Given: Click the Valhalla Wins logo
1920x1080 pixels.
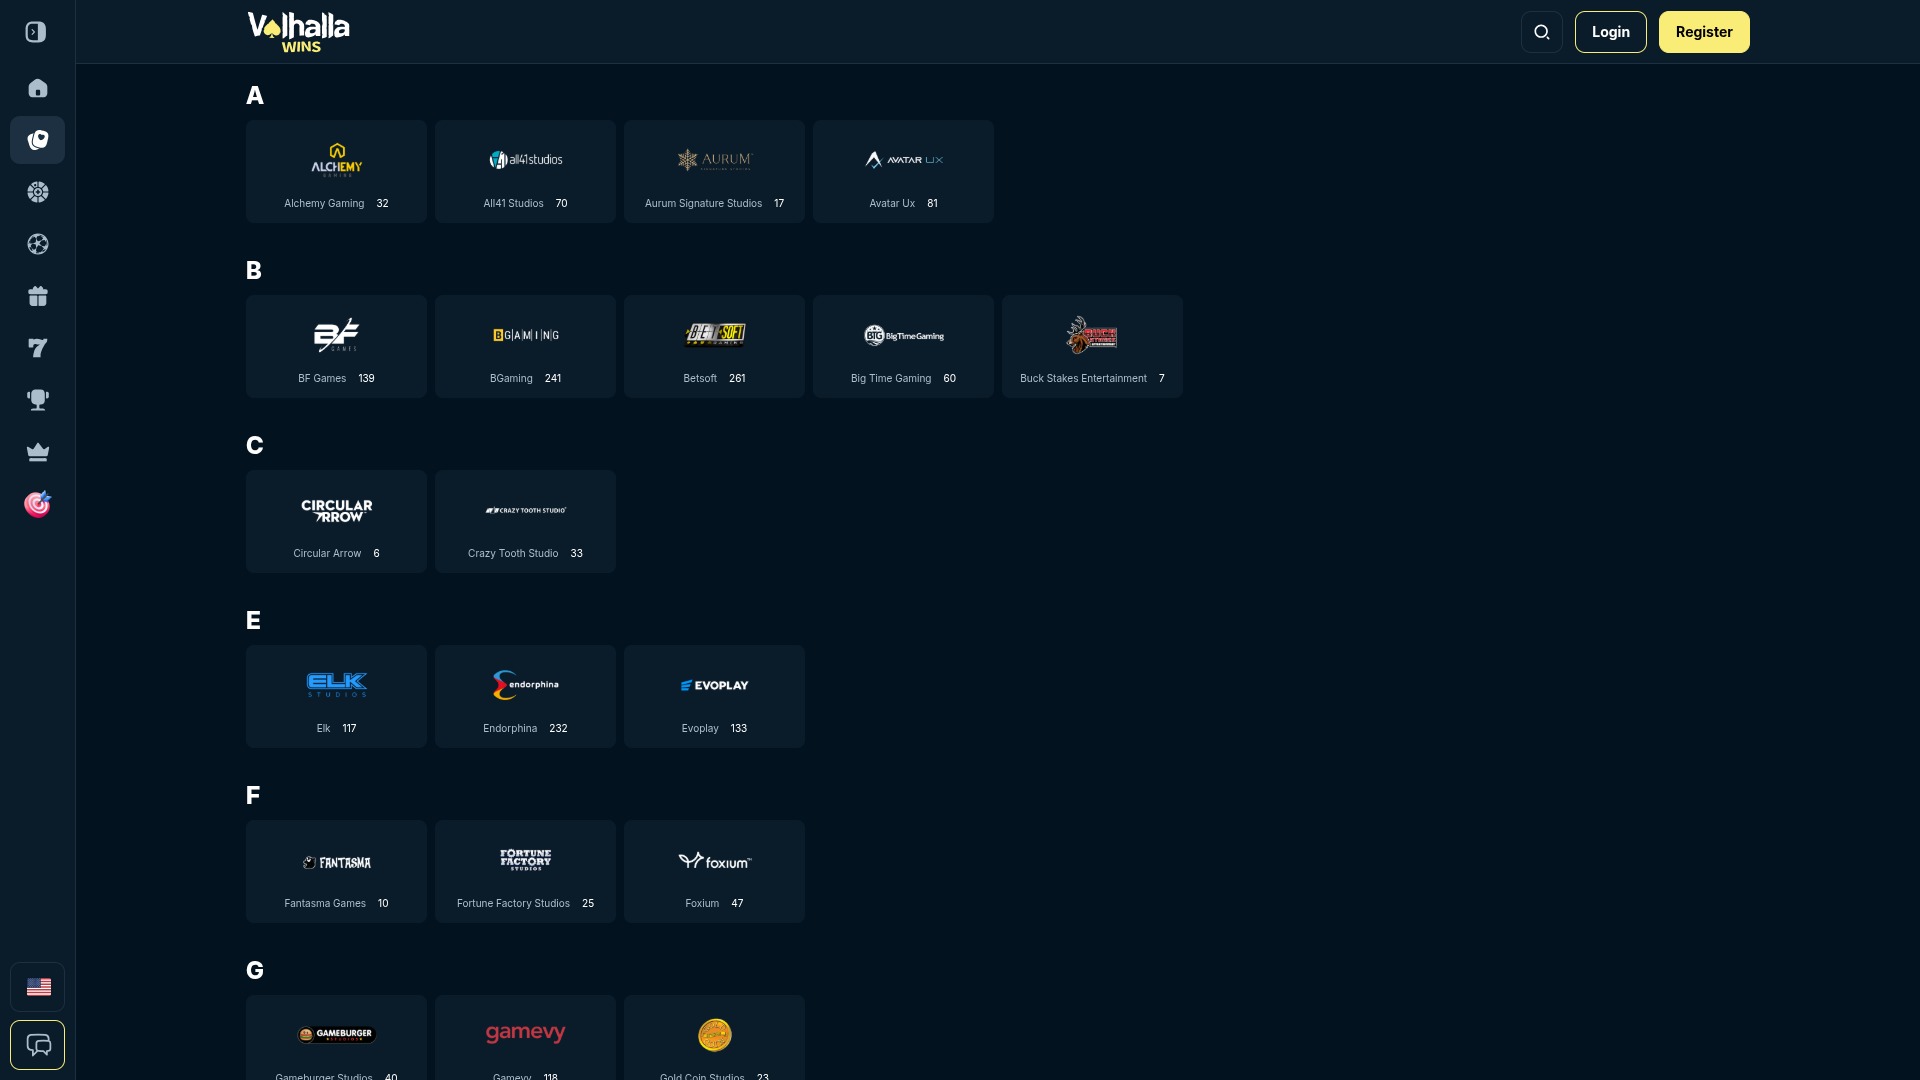Looking at the screenshot, I should (298, 32).
